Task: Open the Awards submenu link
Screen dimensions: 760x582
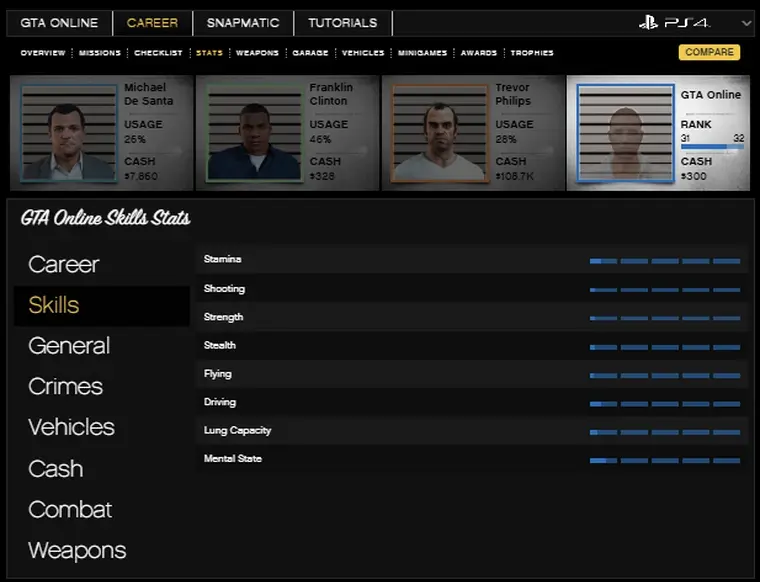Action: click(478, 53)
